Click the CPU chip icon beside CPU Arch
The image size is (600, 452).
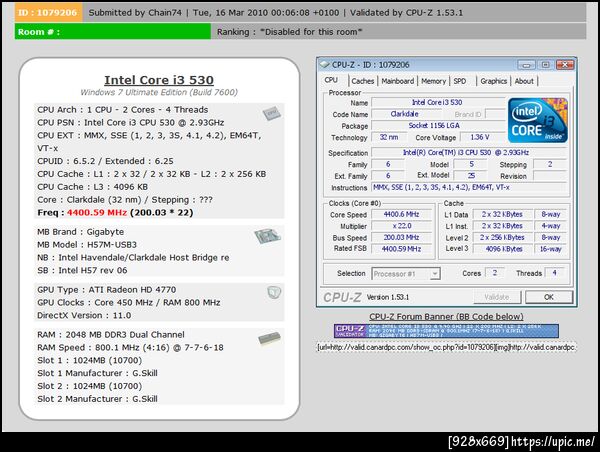pos(272,113)
